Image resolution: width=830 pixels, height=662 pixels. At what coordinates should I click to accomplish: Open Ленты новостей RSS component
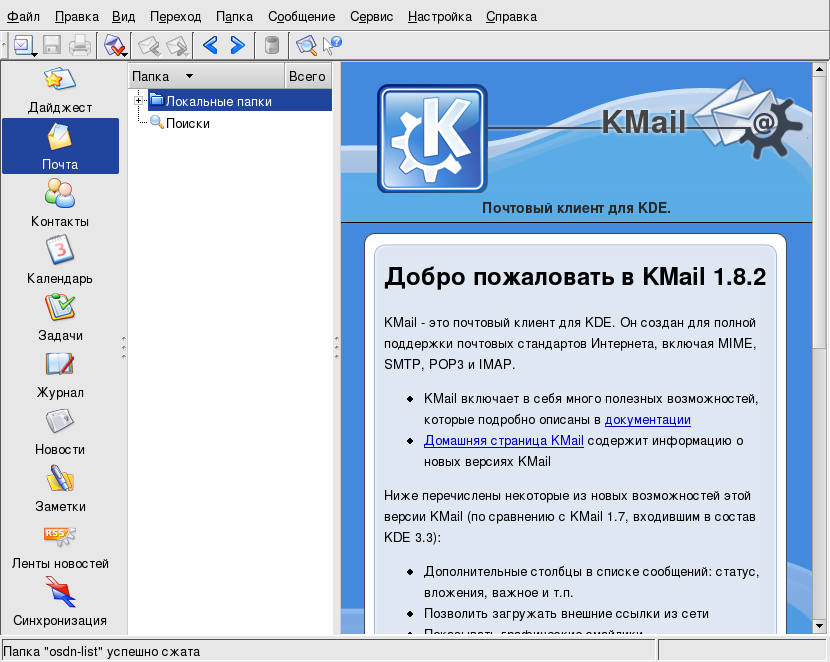tap(60, 544)
